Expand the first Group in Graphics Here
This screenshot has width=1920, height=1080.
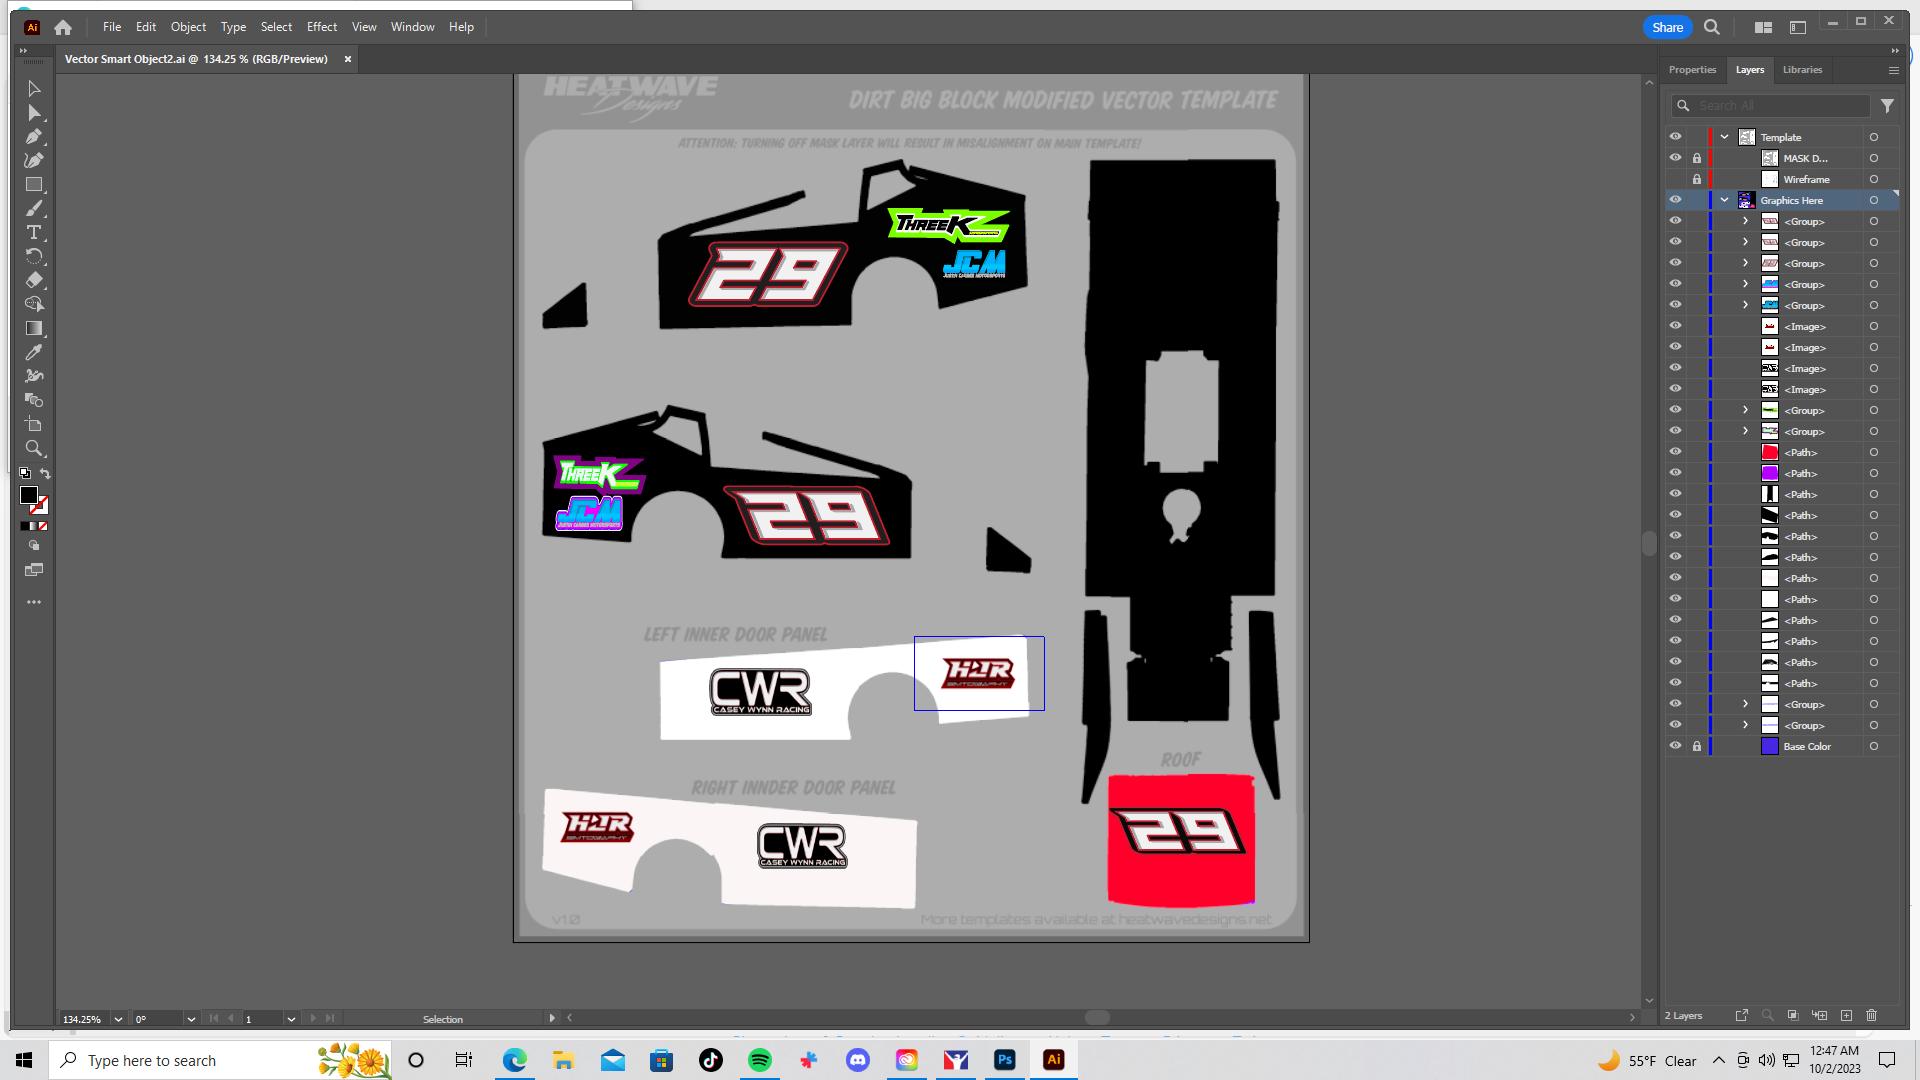point(1746,221)
